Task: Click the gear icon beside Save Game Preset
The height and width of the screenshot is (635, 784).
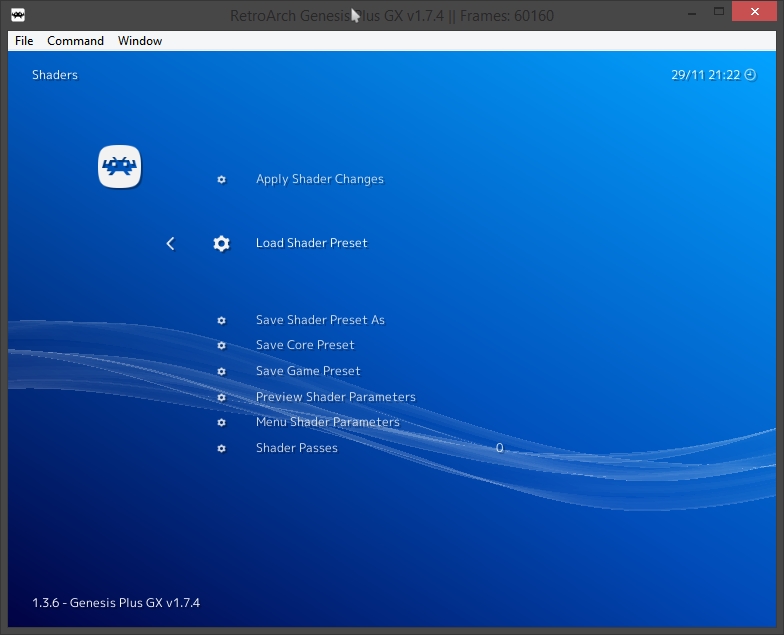Action: 222,372
